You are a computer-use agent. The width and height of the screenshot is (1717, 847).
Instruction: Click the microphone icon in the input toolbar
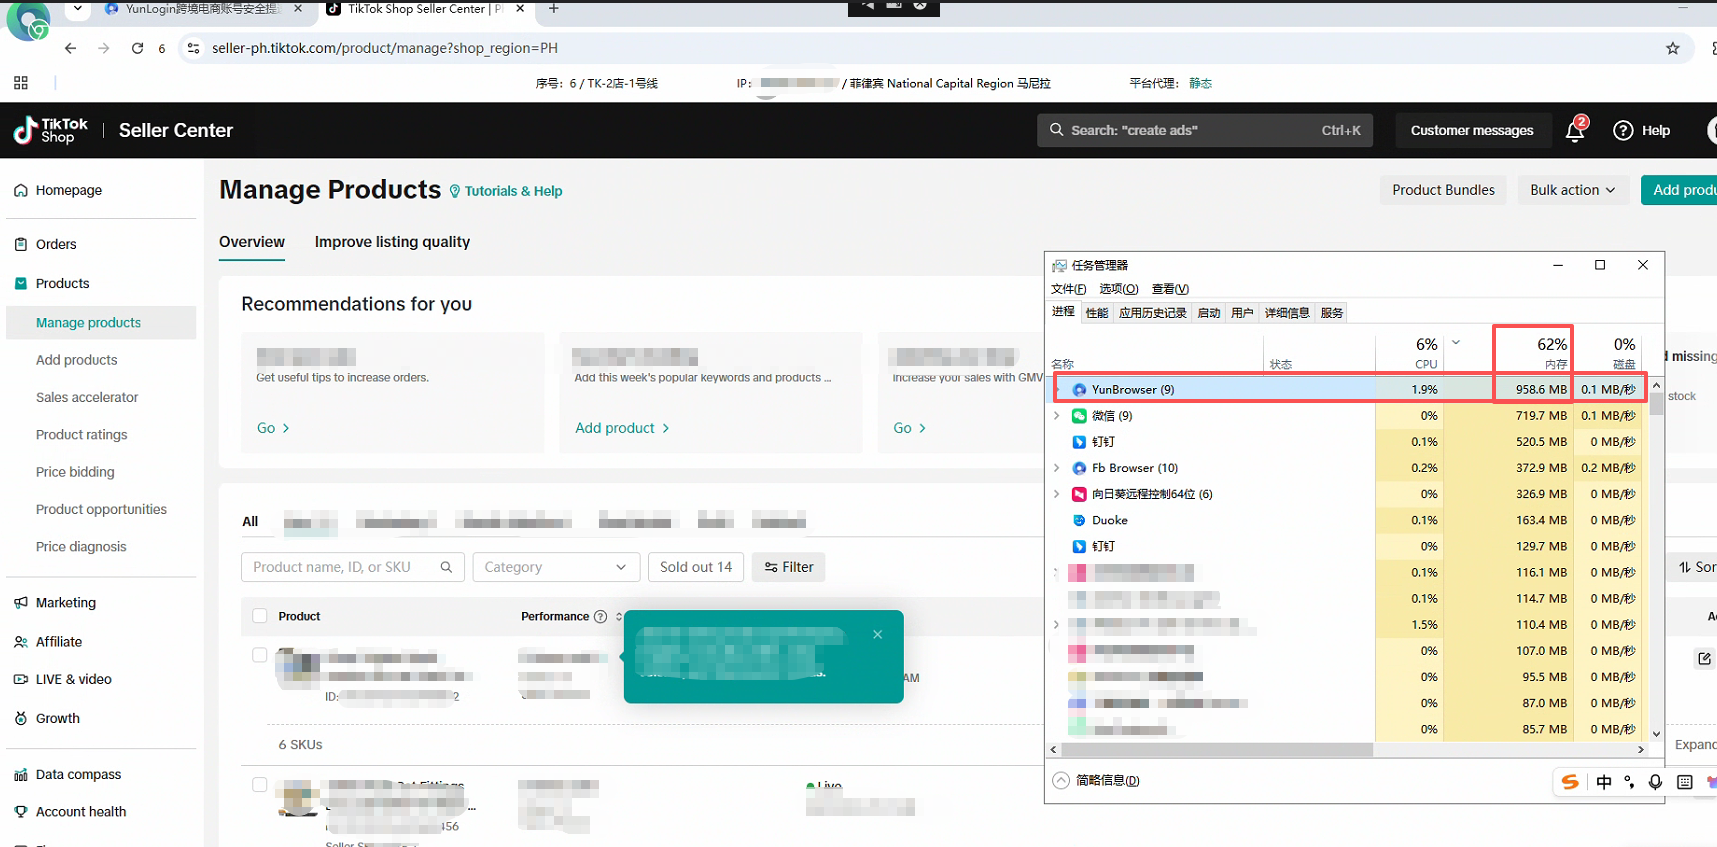[1656, 782]
